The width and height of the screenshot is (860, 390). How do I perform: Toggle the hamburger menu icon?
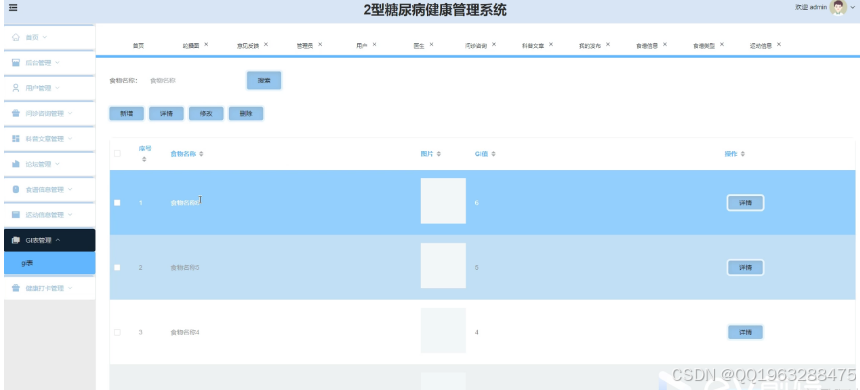tap(13, 8)
